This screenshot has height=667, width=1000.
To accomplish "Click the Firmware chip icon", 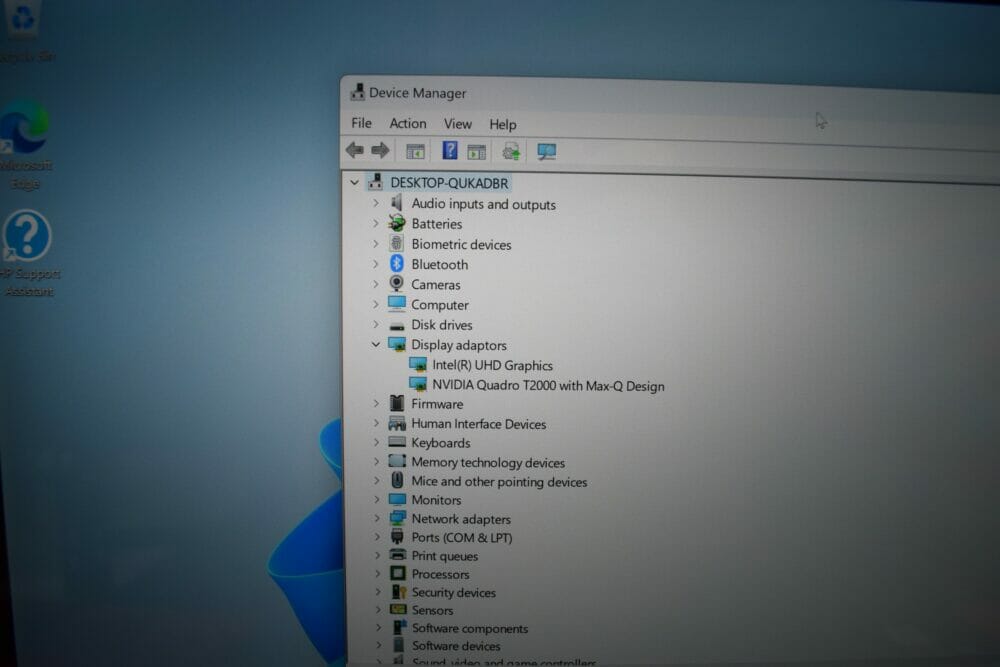I will point(397,403).
